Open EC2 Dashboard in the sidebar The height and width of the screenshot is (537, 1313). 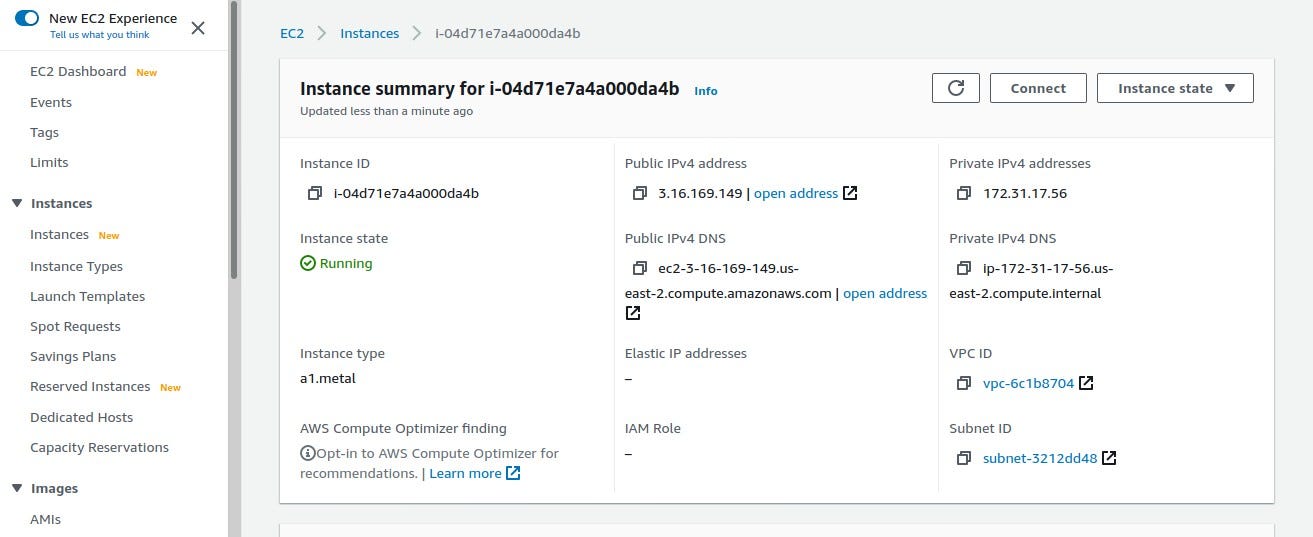pyautogui.click(x=78, y=71)
